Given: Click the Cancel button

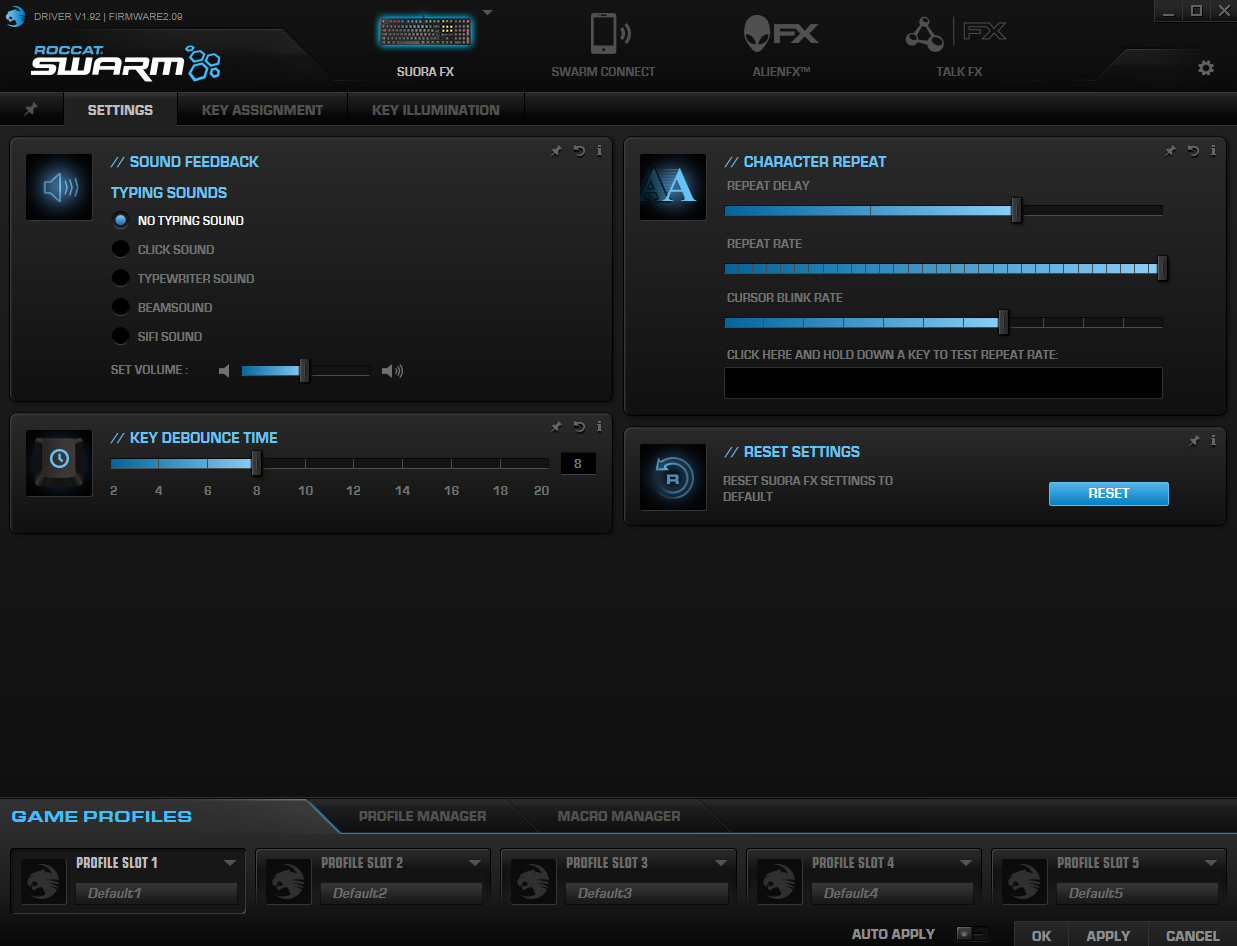Looking at the screenshot, I should [x=1192, y=935].
